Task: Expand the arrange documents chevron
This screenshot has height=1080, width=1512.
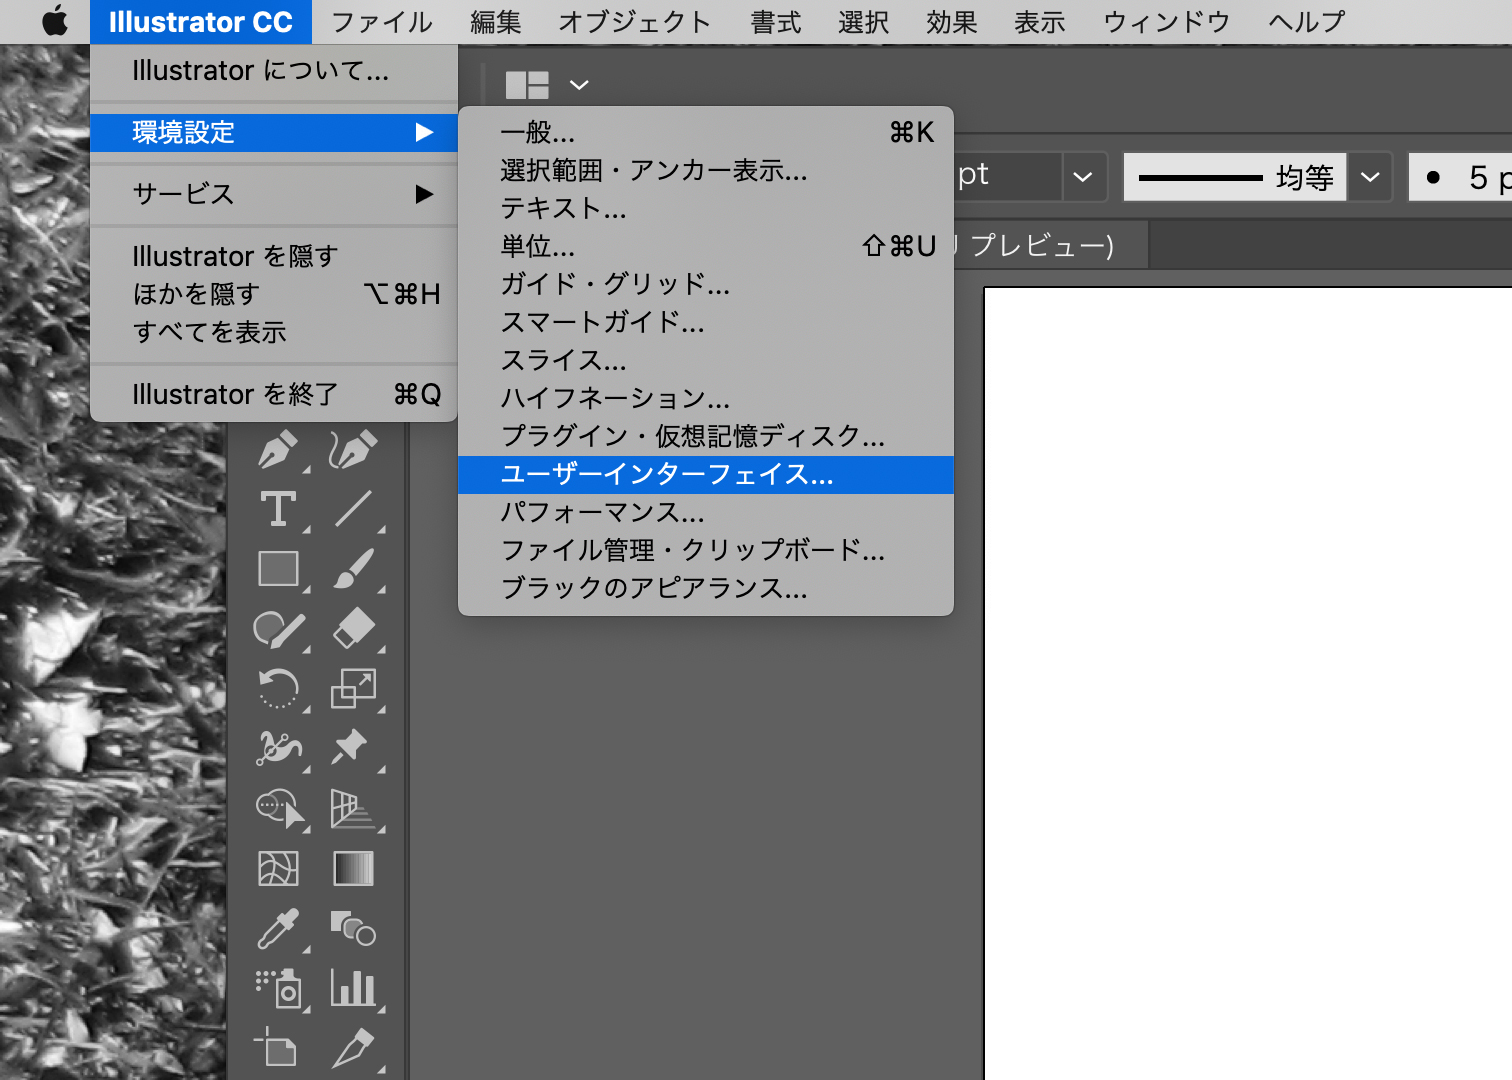Action: [579, 85]
